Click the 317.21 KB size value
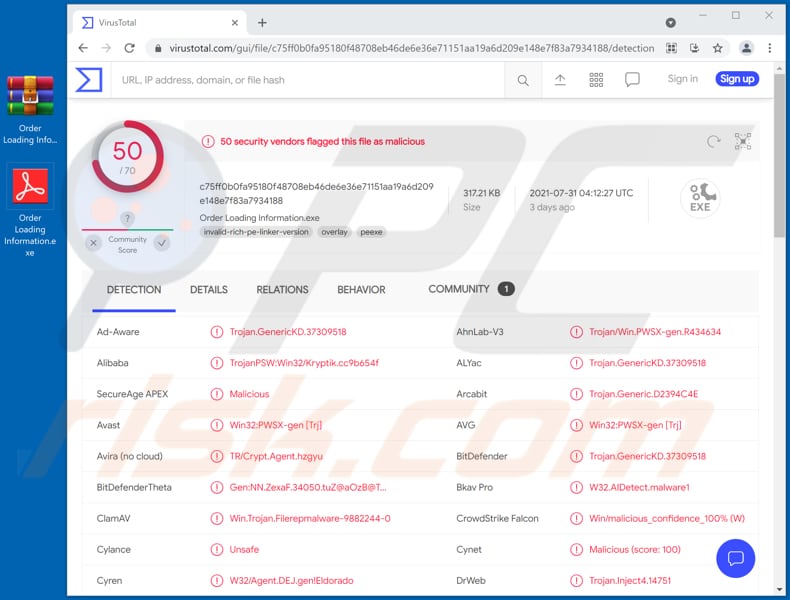The height and width of the screenshot is (600, 790). tap(482, 193)
